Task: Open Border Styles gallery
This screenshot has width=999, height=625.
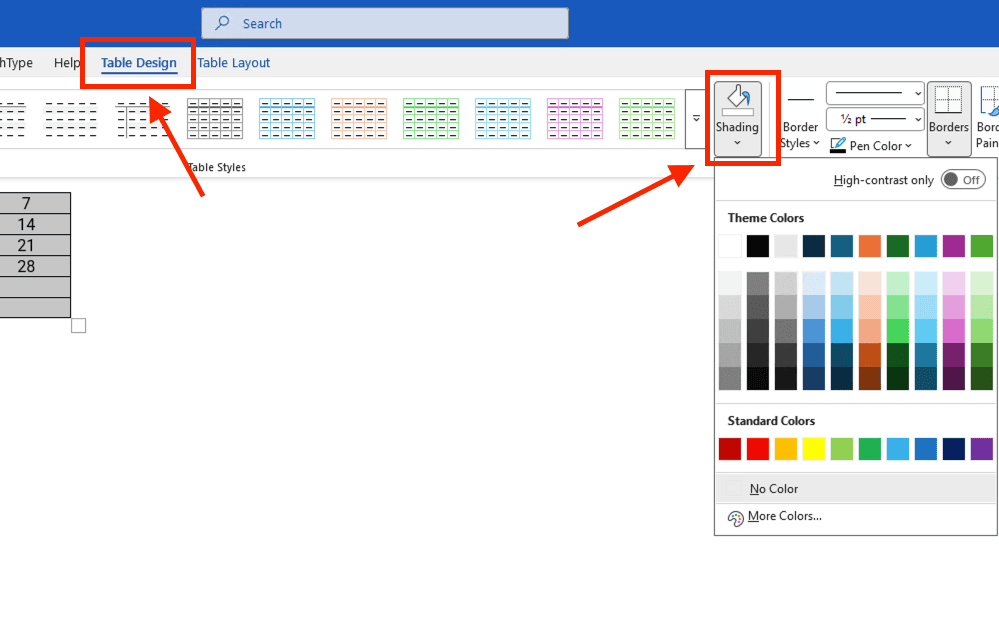Action: coord(800,121)
